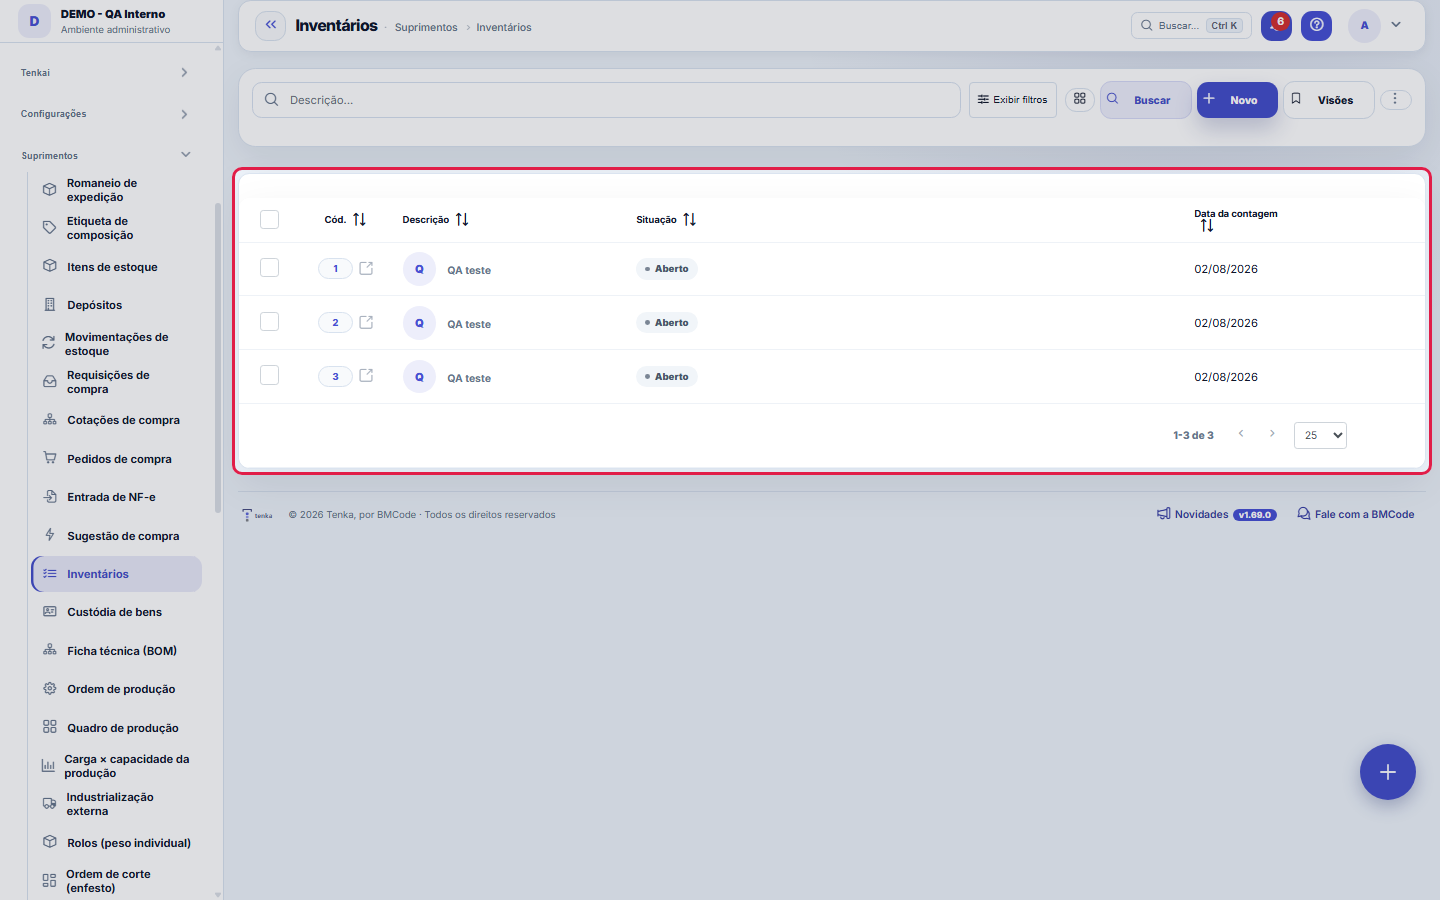Viewport: 1440px width, 900px height.
Task: Go to Ordem de produção in sidebar
Action: pos(116,689)
